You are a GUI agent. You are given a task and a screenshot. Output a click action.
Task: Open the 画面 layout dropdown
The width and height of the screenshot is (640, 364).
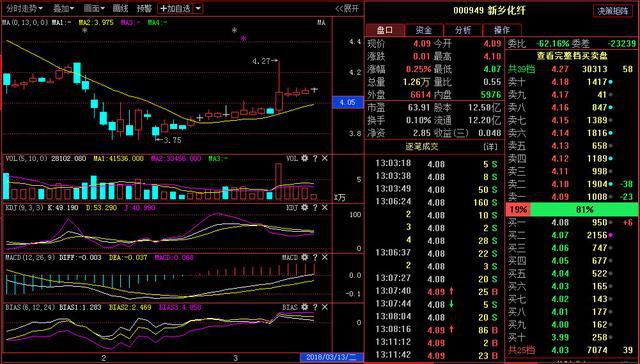[x=94, y=8]
